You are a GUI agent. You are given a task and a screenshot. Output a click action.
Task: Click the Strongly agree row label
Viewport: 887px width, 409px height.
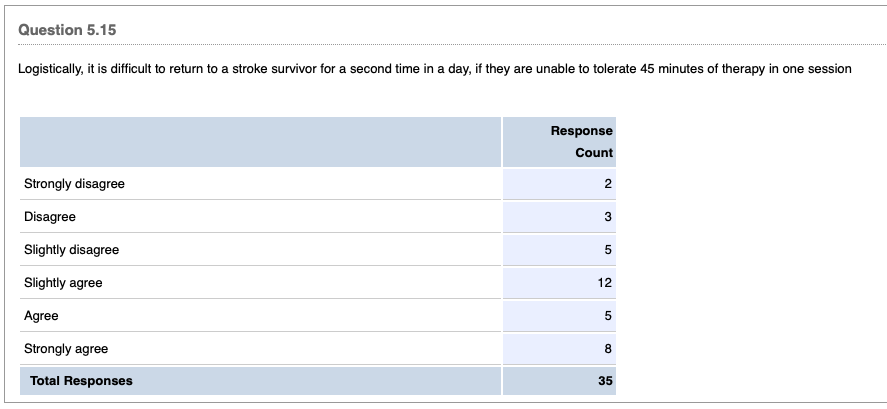click(x=66, y=349)
